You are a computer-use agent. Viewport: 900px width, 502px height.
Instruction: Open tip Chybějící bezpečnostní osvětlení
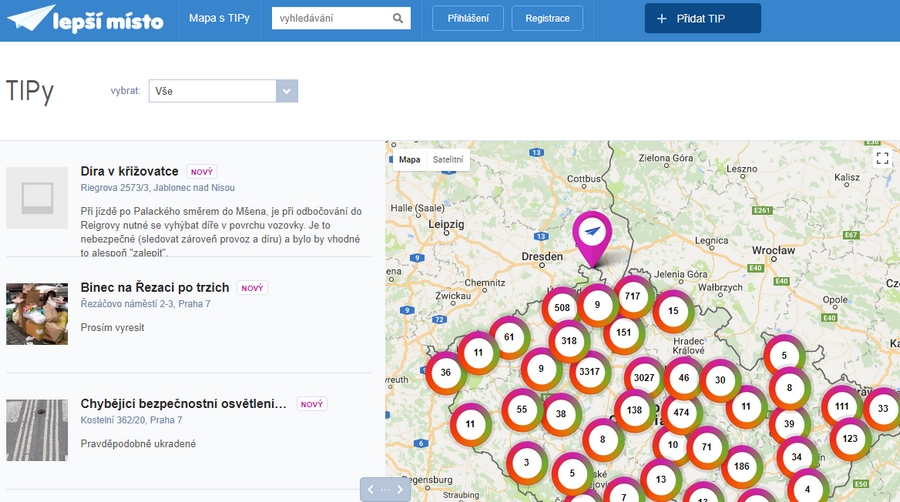pyautogui.click(x=183, y=403)
